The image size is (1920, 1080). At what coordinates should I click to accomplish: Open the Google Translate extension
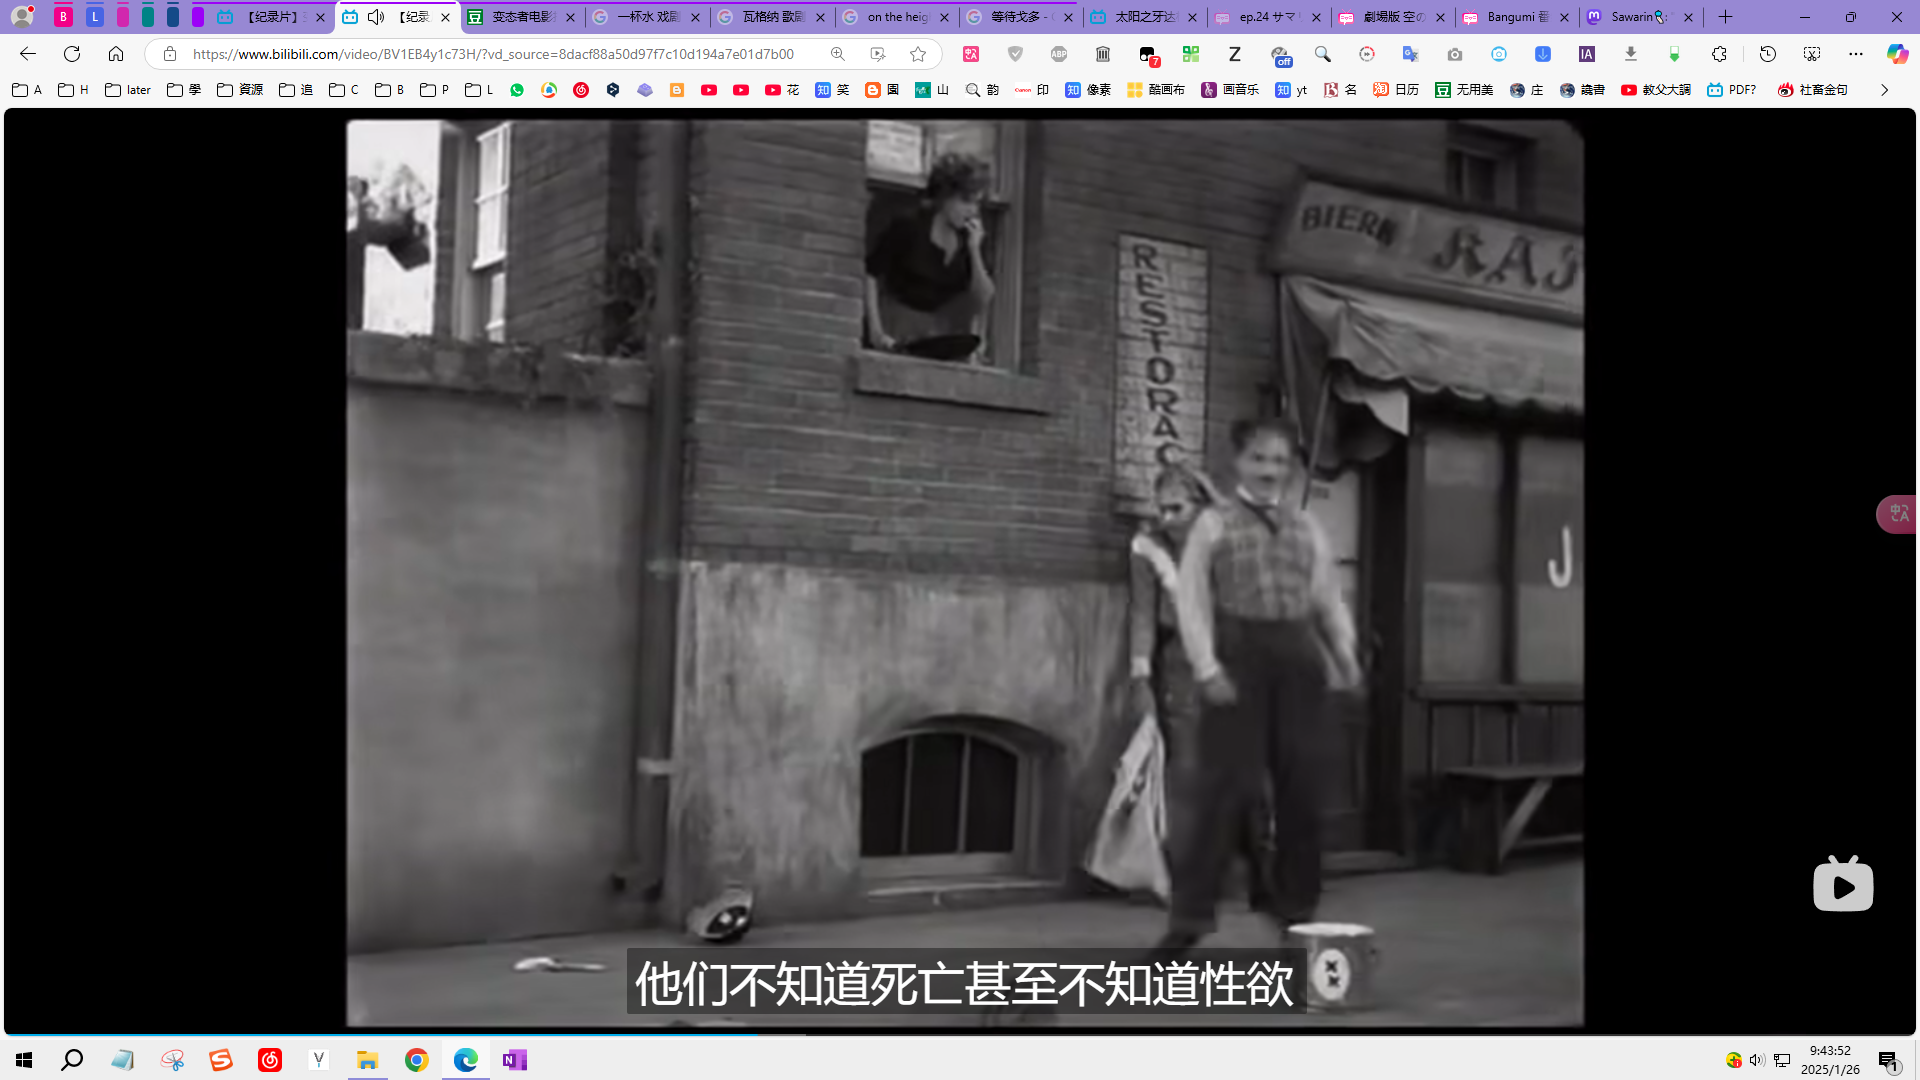(x=1411, y=54)
